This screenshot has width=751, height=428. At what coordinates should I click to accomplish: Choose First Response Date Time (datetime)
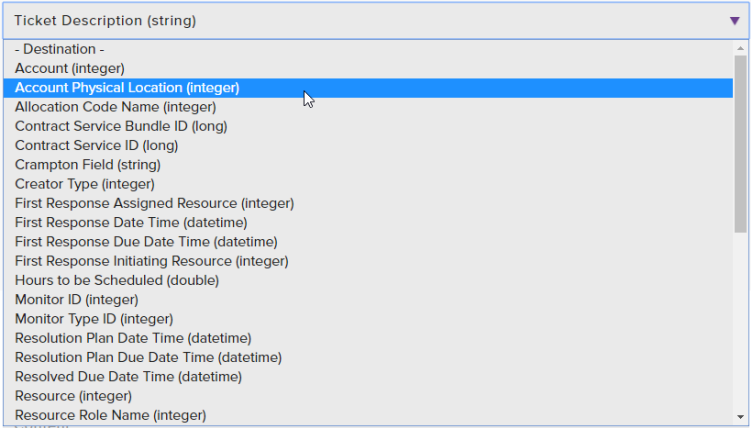click(131, 222)
